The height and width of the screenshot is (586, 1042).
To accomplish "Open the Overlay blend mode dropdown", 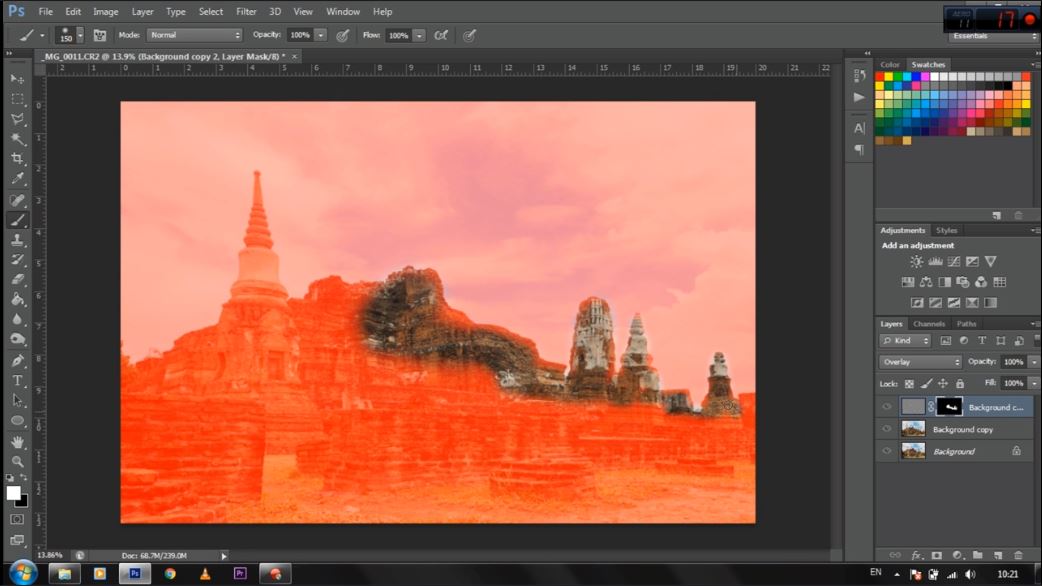I will tap(920, 362).
